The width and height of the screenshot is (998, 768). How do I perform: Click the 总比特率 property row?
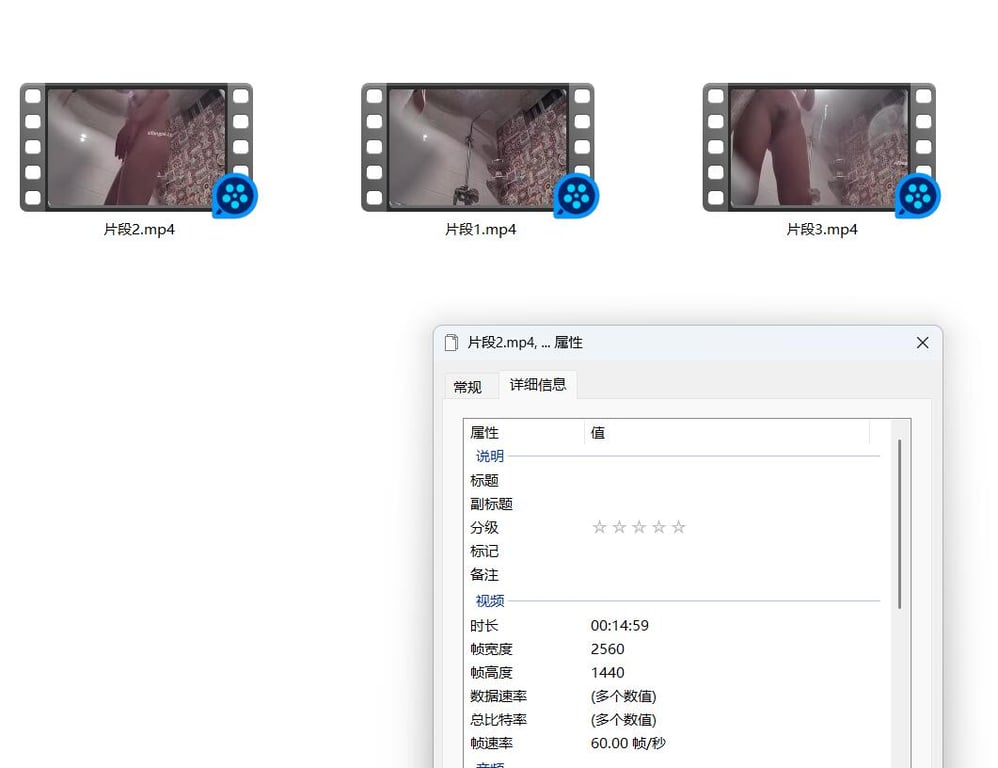[x=675, y=720]
